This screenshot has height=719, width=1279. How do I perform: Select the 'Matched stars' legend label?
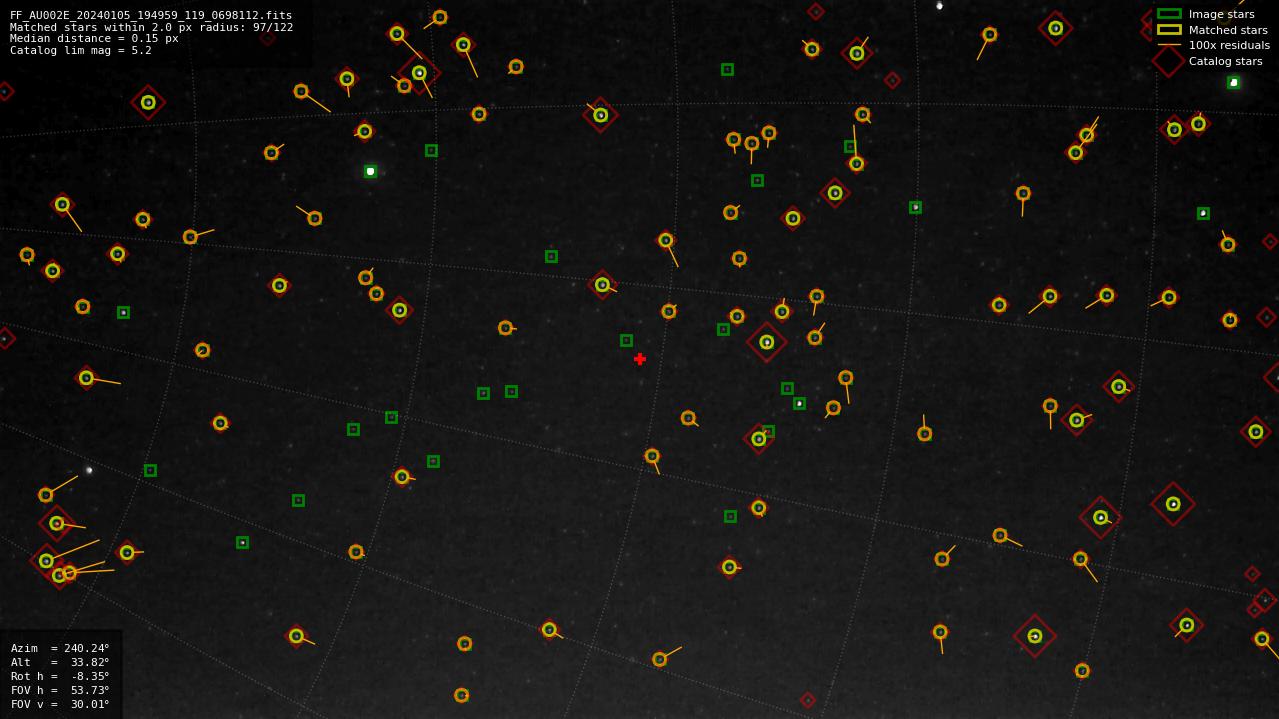coord(1229,30)
